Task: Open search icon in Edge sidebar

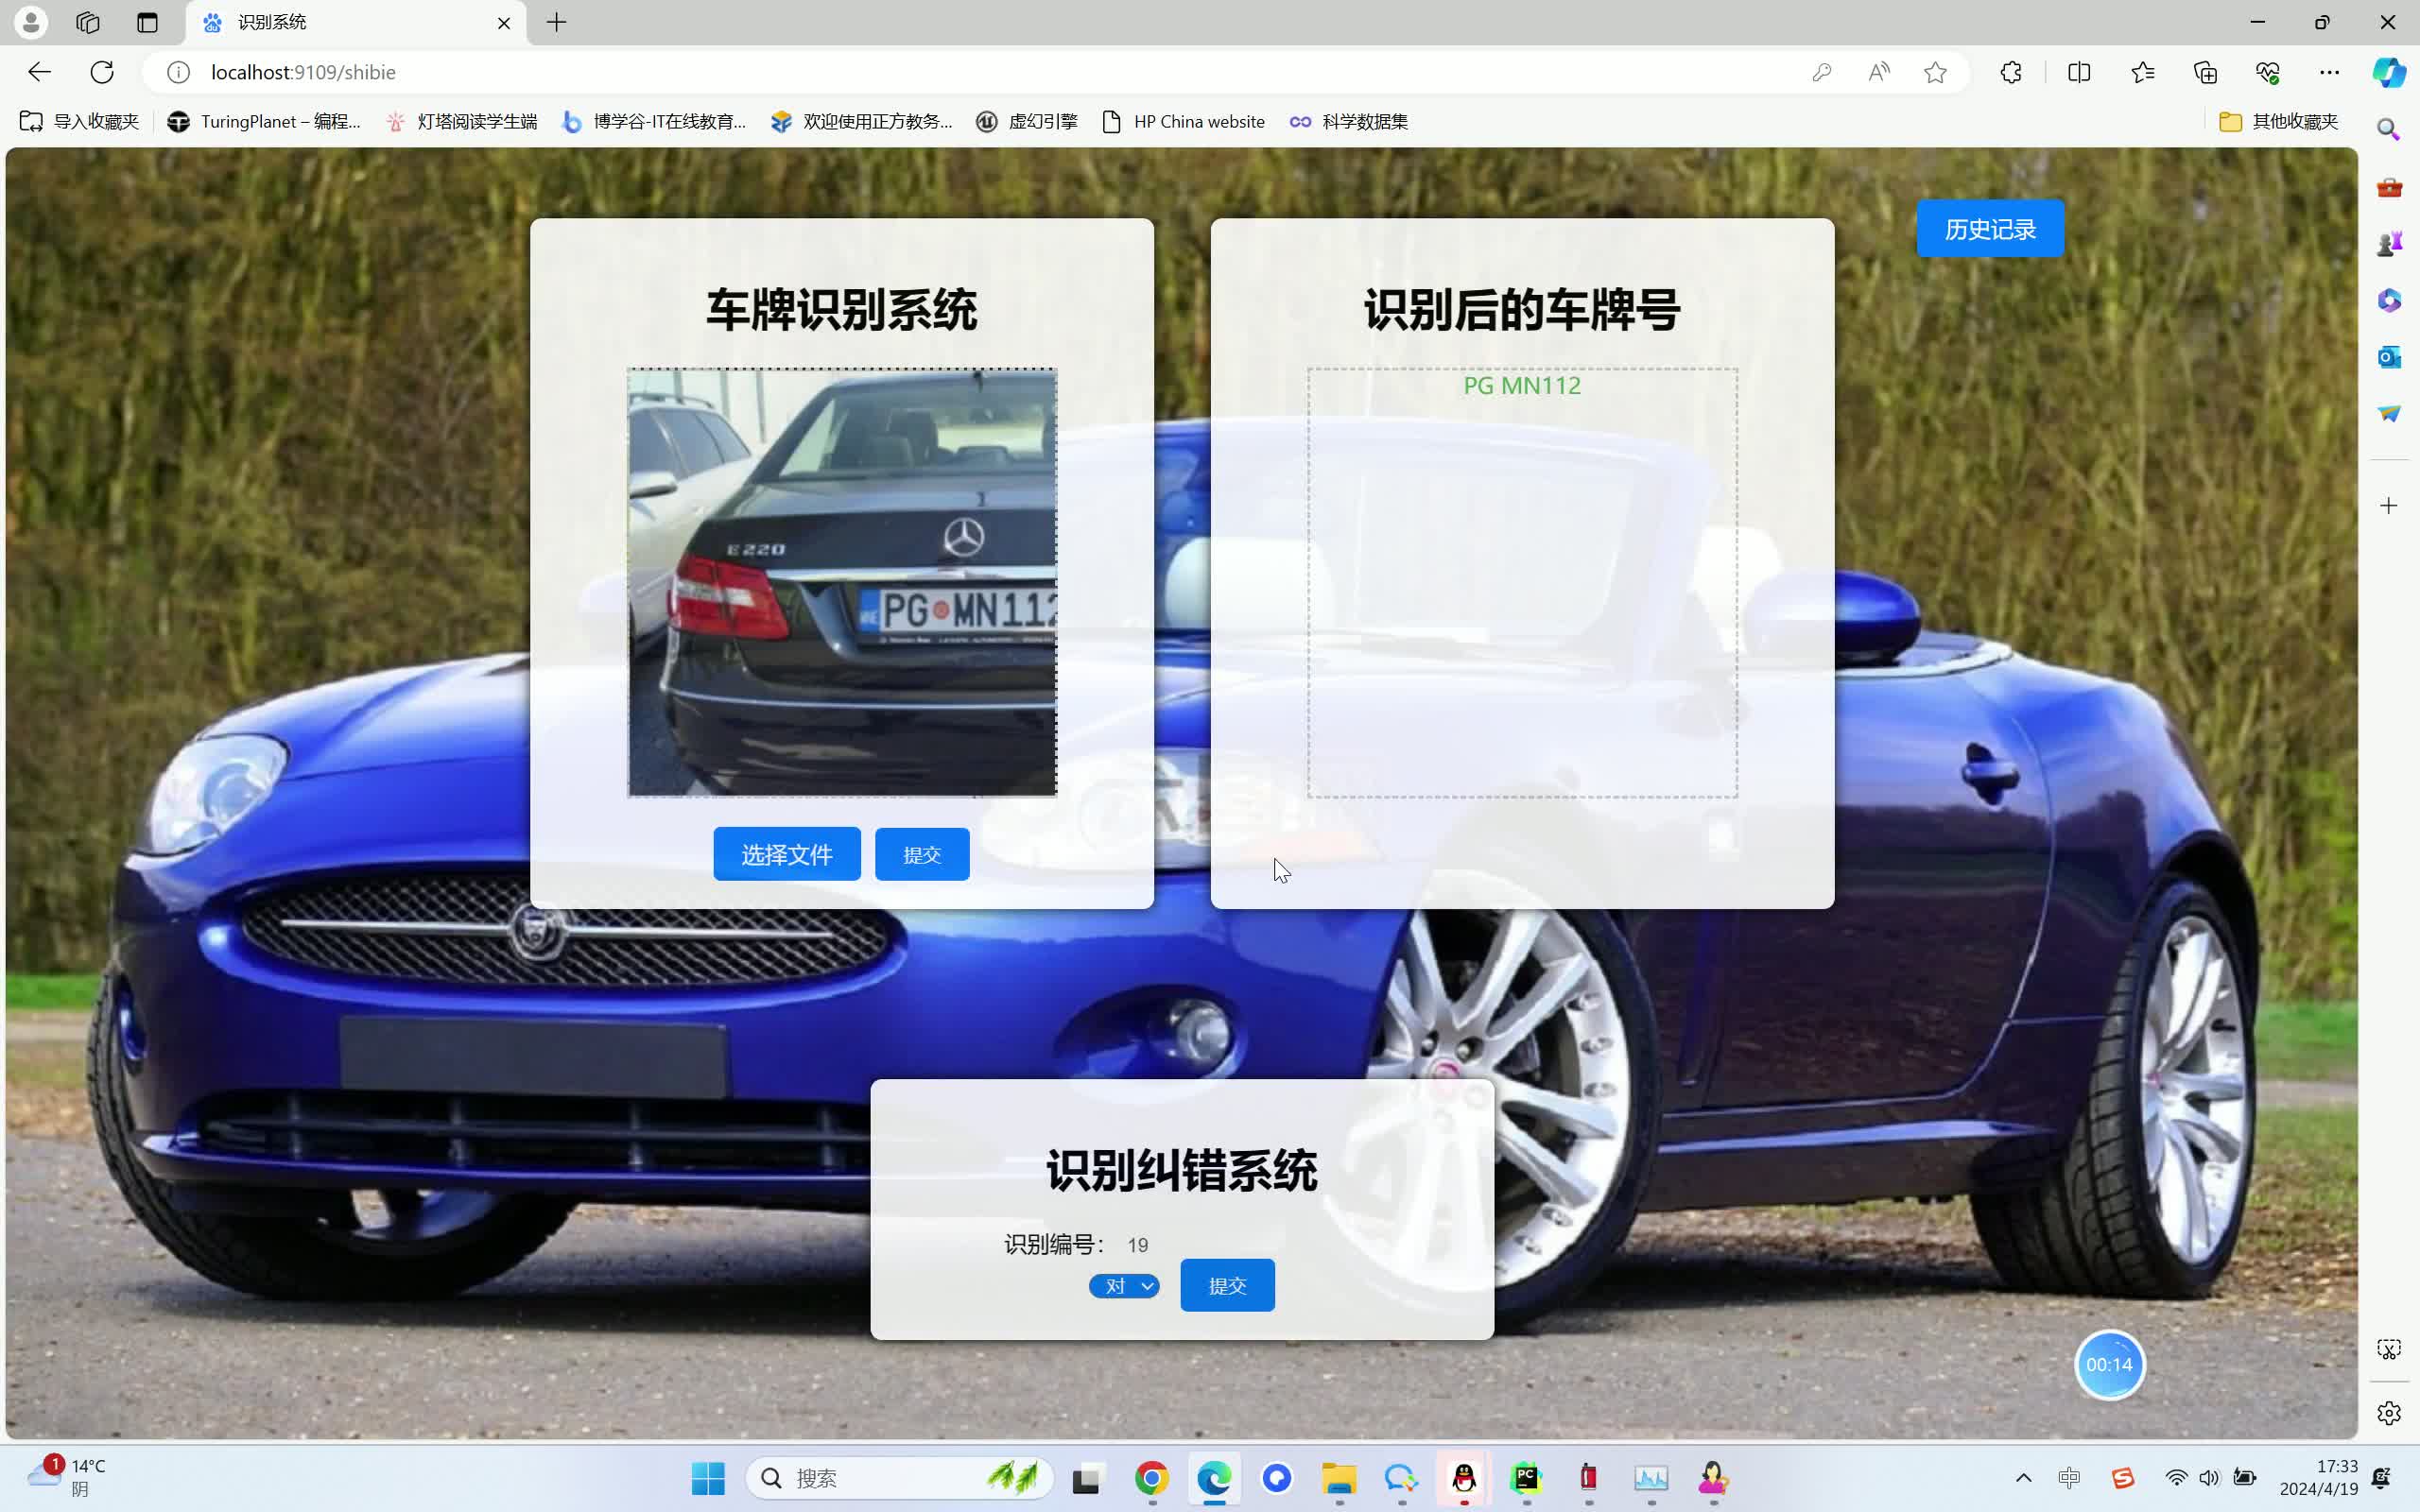Action: pyautogui.click(x=2390, y=129)
